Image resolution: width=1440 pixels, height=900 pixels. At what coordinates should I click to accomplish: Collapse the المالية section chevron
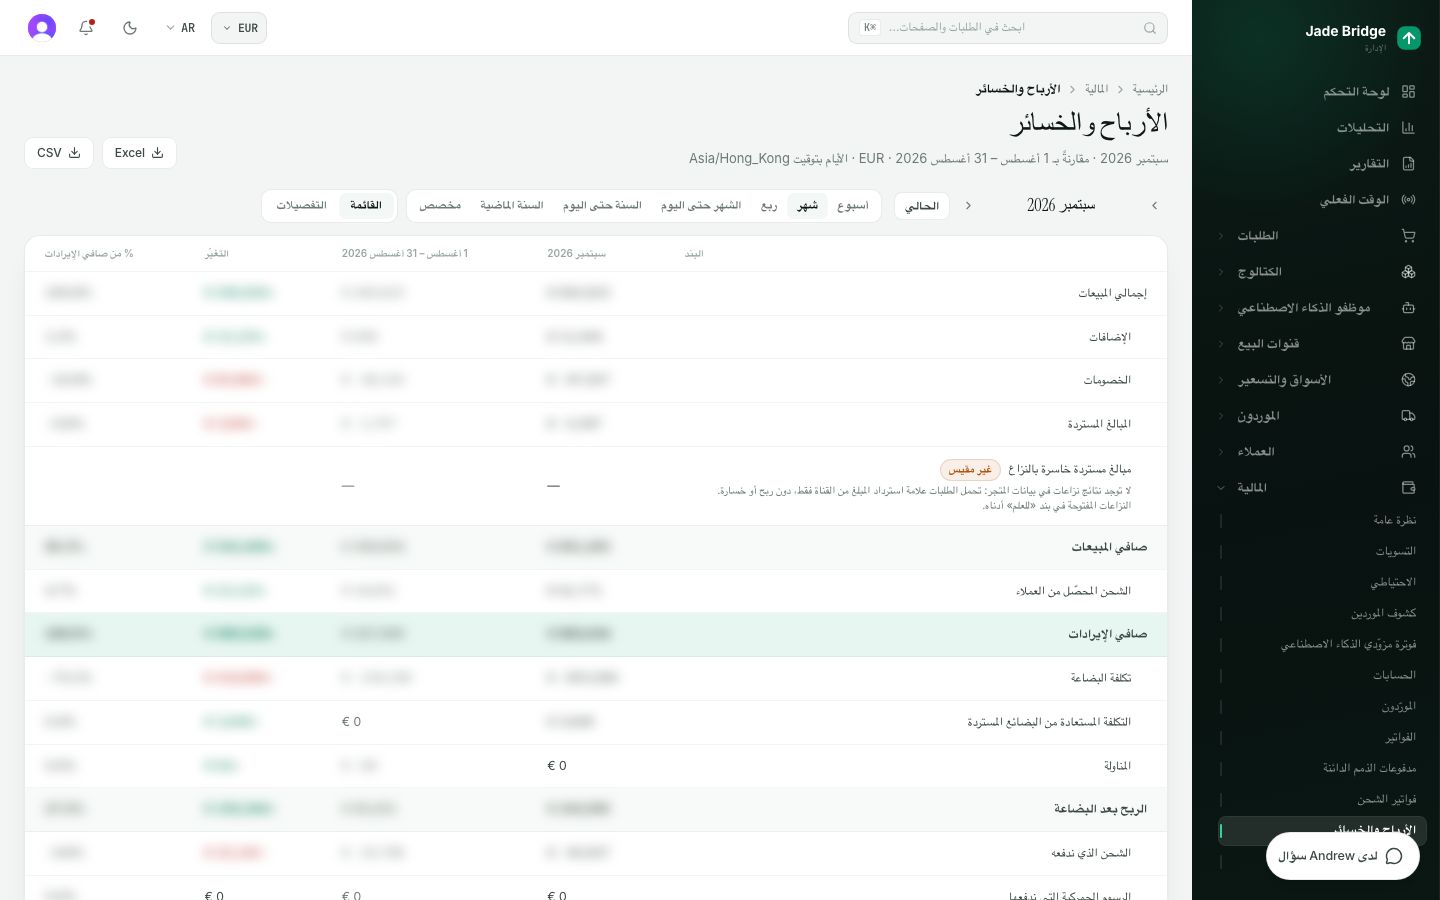click(x=1221, y=488)
